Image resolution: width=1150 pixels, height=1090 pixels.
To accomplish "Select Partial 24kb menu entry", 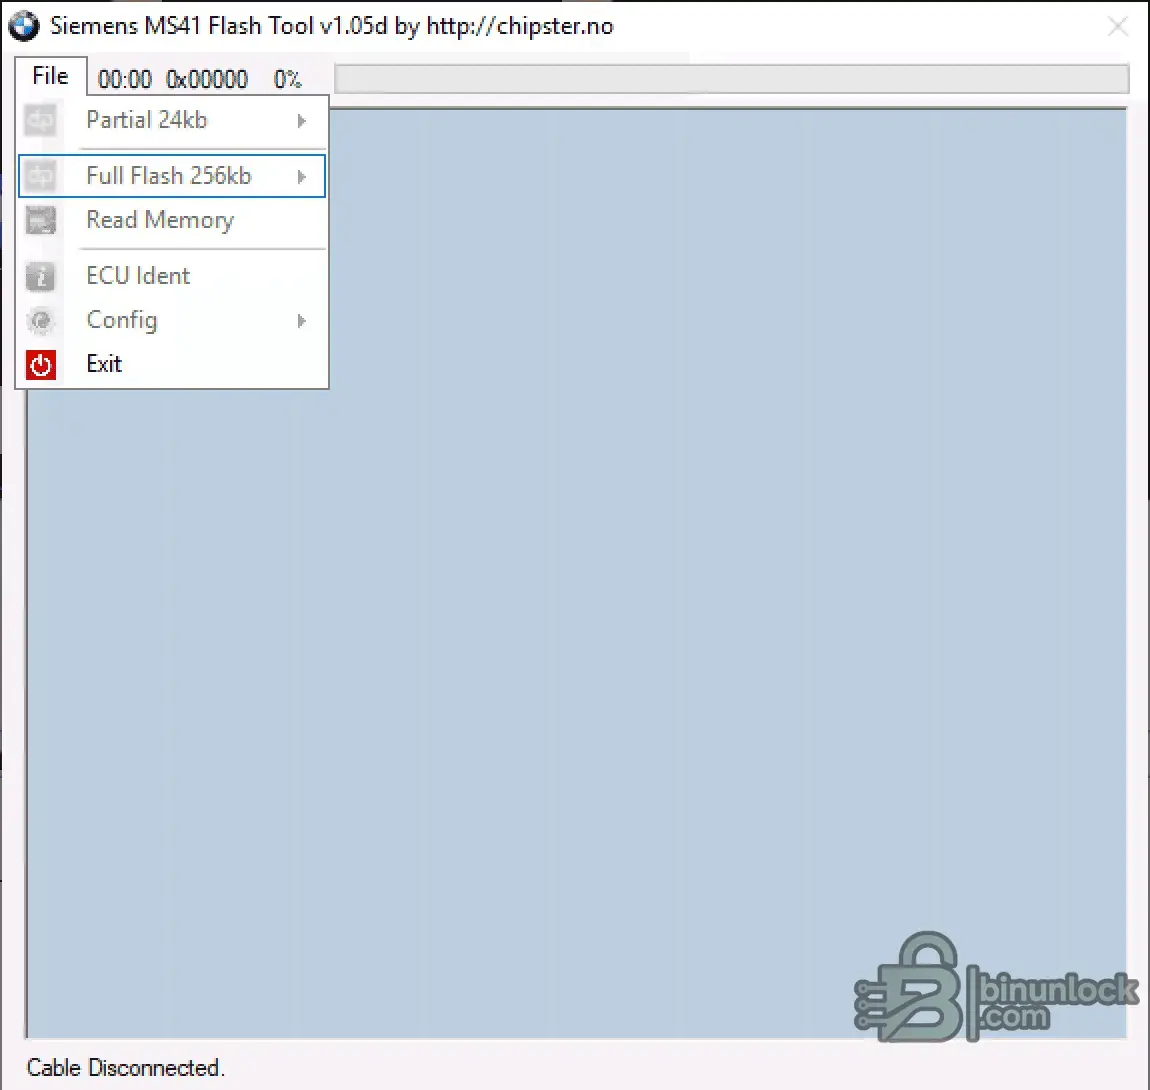I will click(x=172, y=120).
